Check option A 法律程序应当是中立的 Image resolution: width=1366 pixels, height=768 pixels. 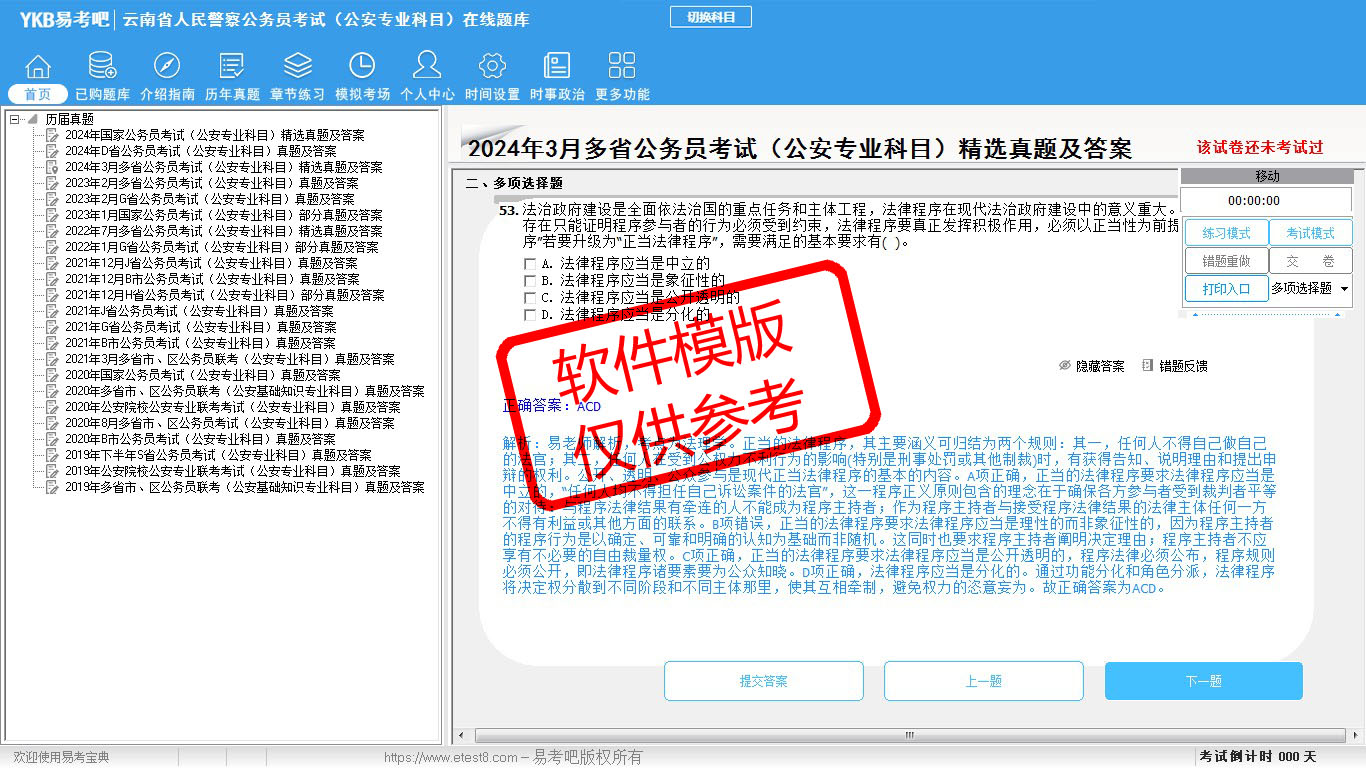(530, 264)
